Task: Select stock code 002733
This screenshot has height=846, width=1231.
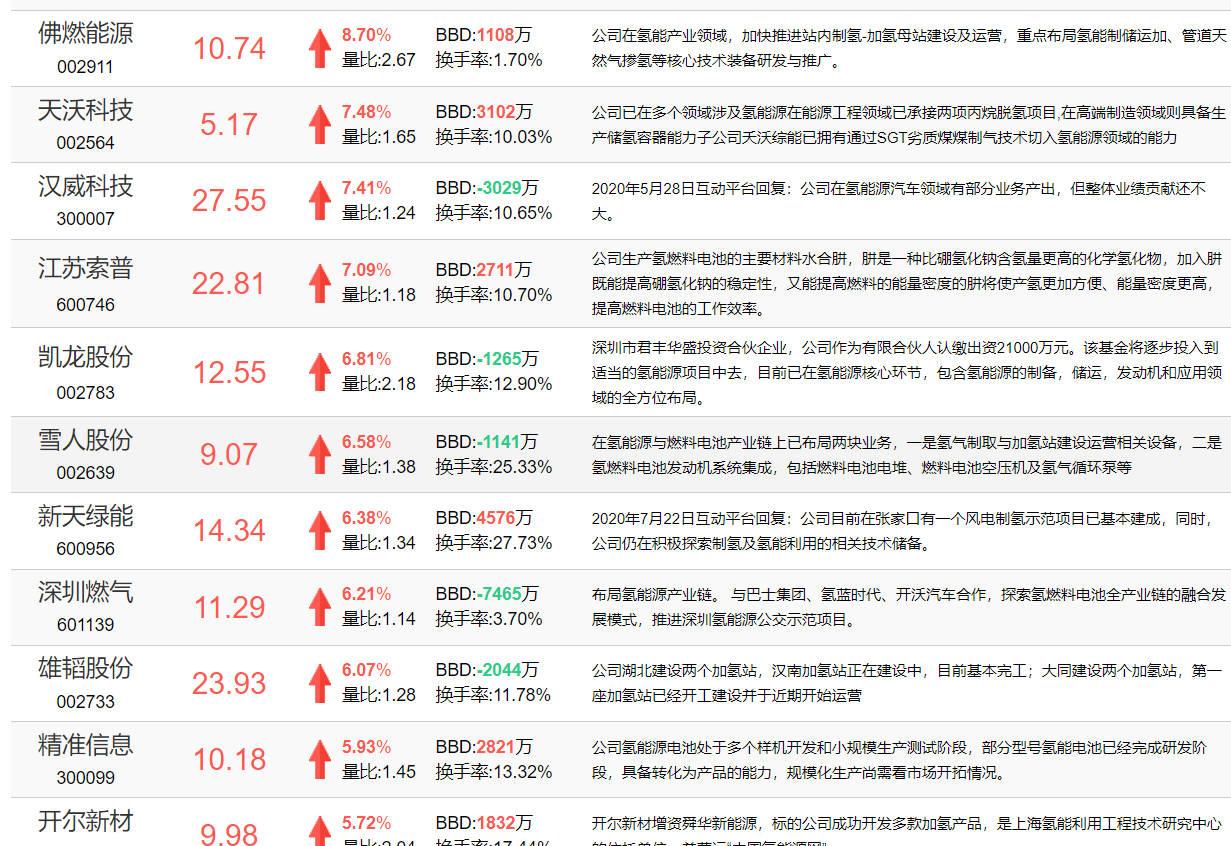Action: coord(85,702)
